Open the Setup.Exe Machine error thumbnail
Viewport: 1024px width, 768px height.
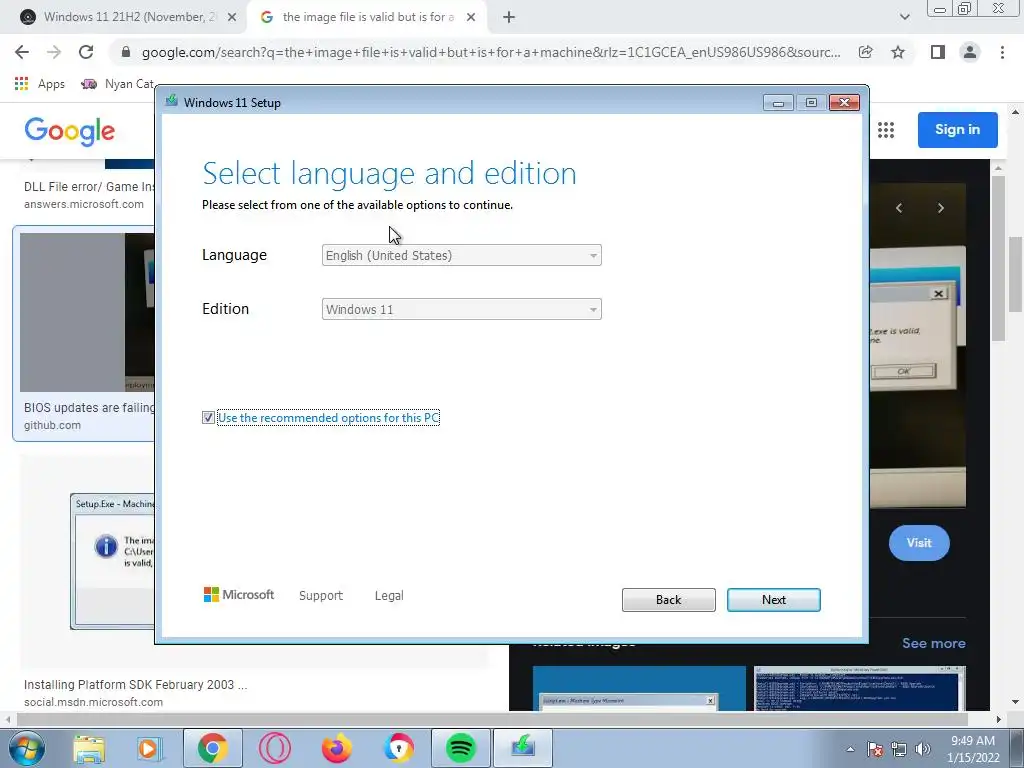pos(113,562)
